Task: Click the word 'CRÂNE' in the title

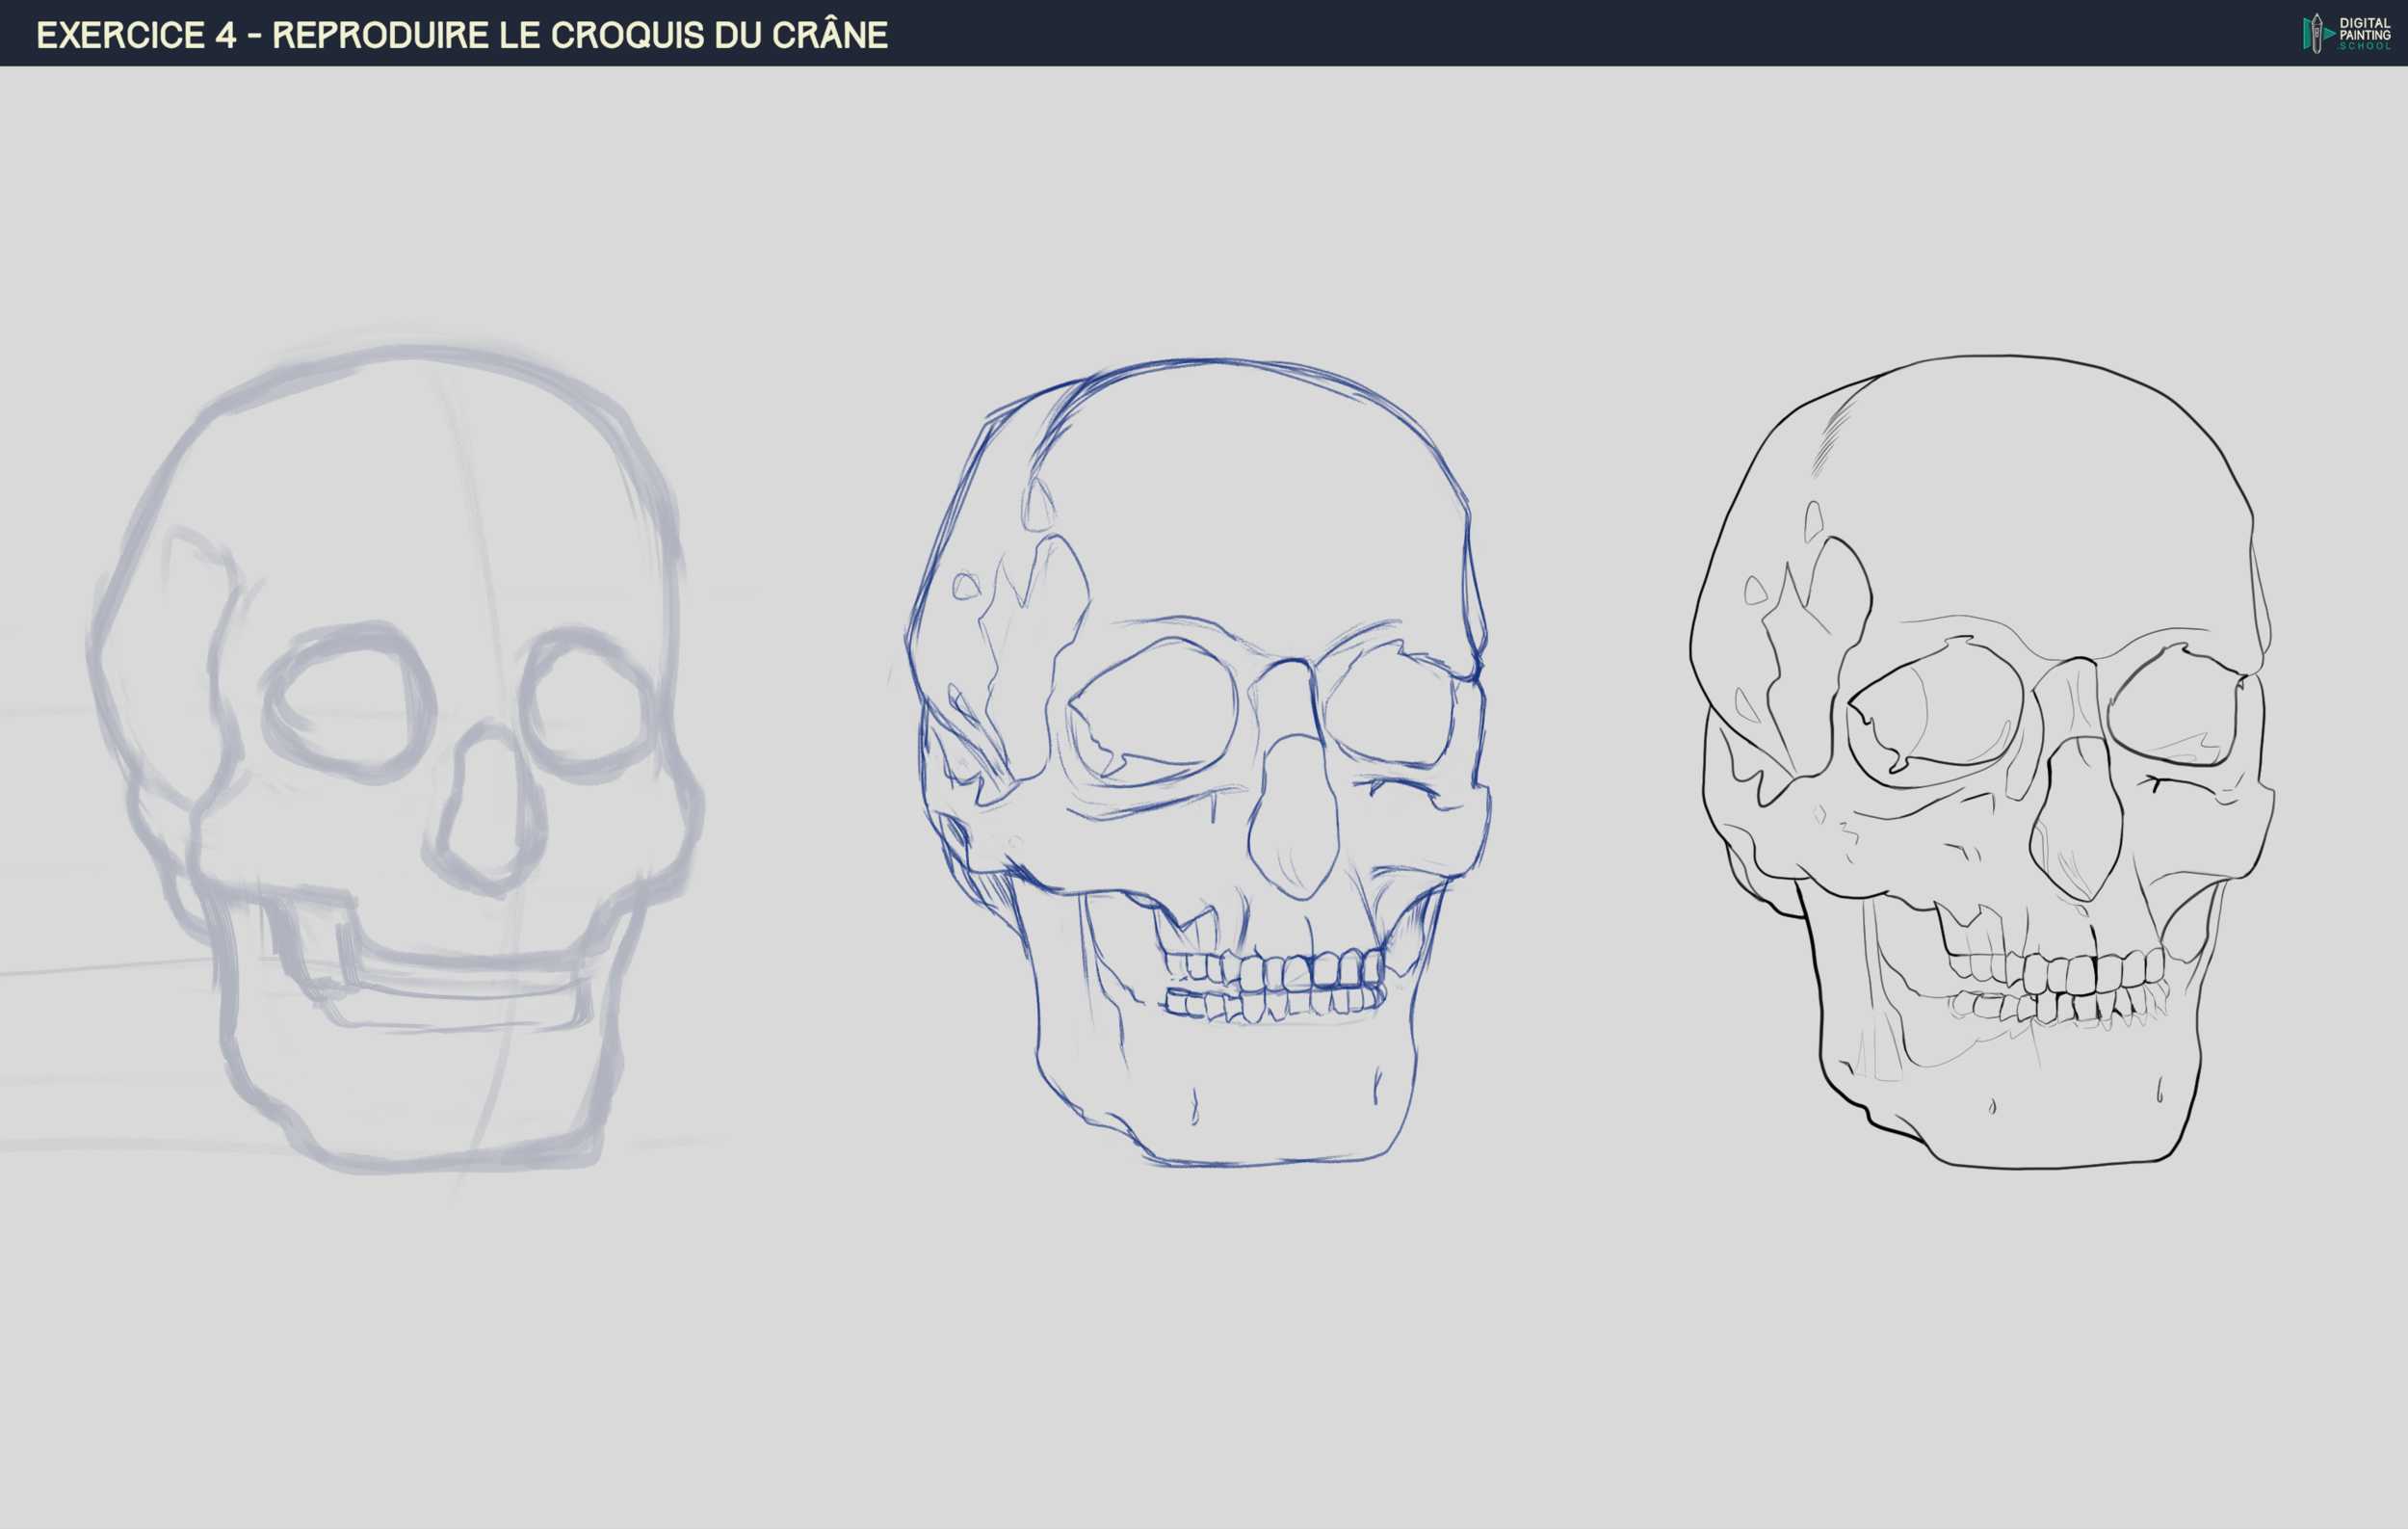Action: (x=829, y=35)
